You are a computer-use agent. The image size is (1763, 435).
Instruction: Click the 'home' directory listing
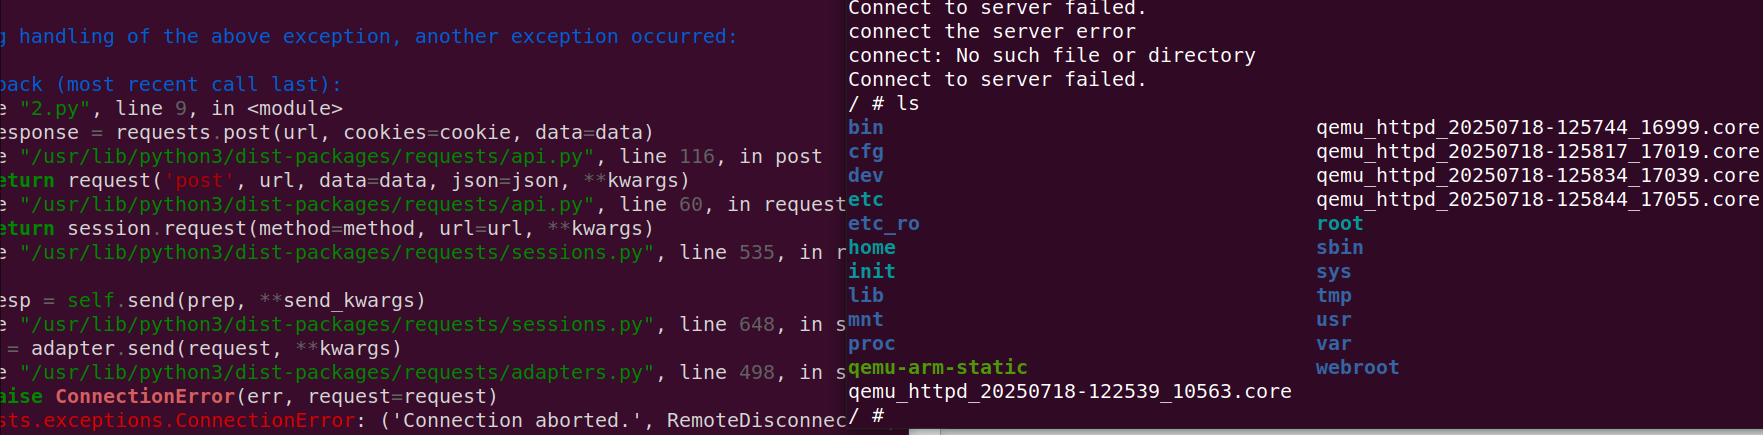872,248
